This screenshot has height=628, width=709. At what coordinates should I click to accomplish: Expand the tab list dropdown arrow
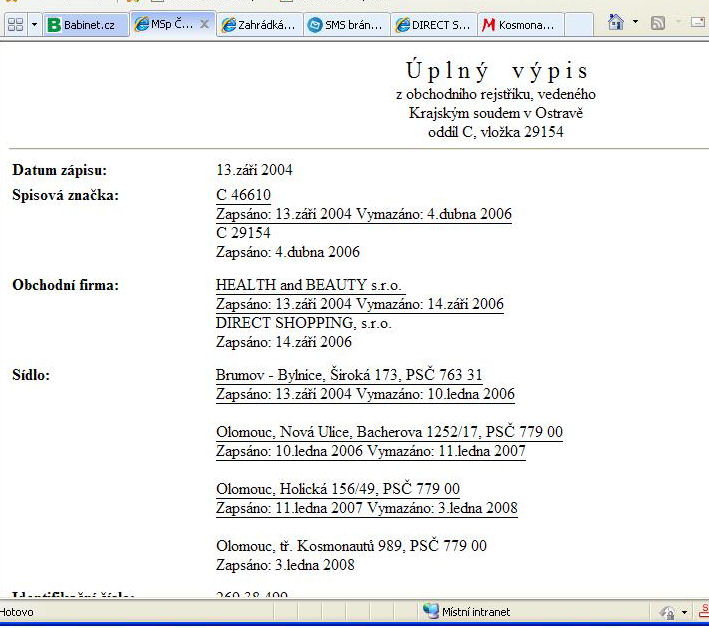point(34,24)
